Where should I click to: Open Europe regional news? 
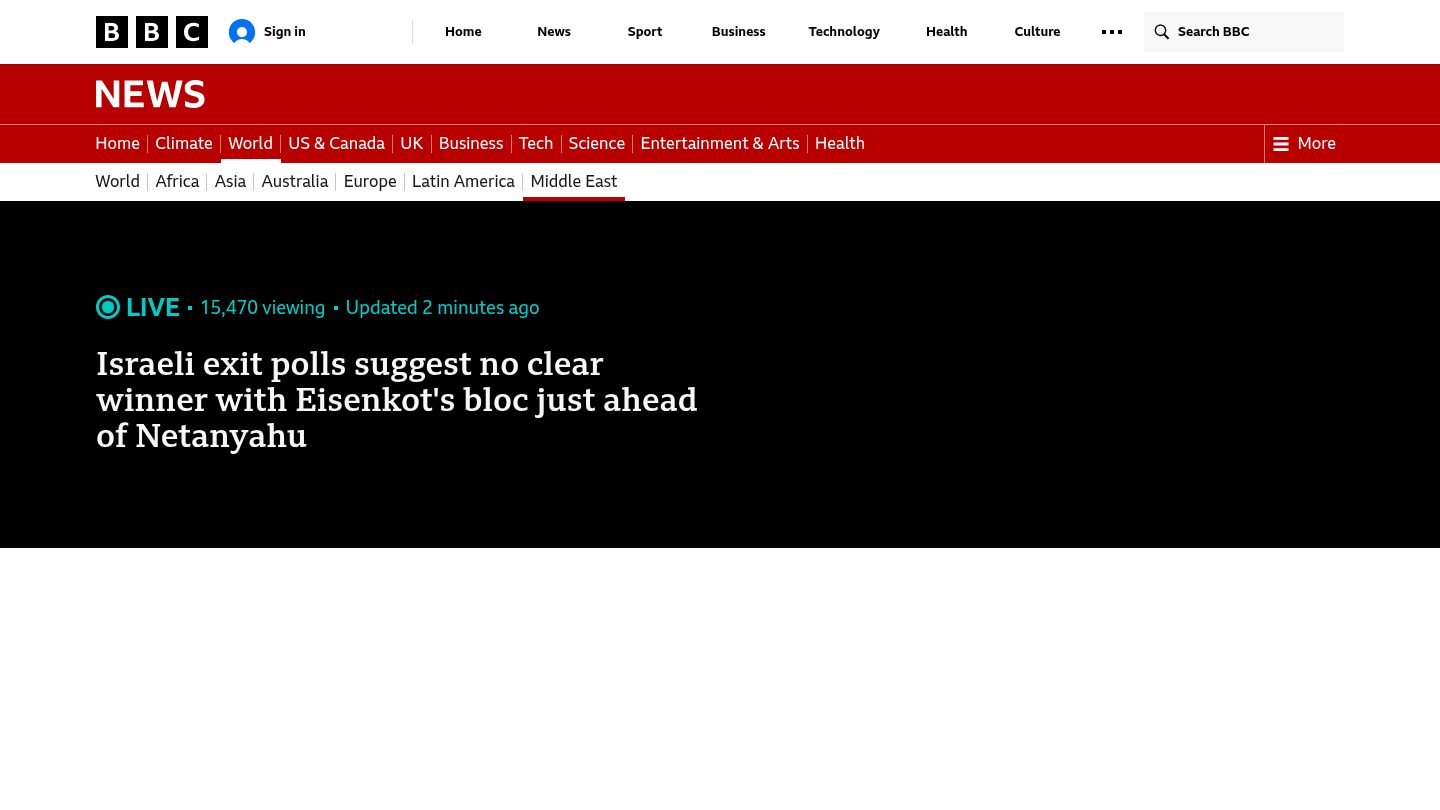(x=370, y=182)
